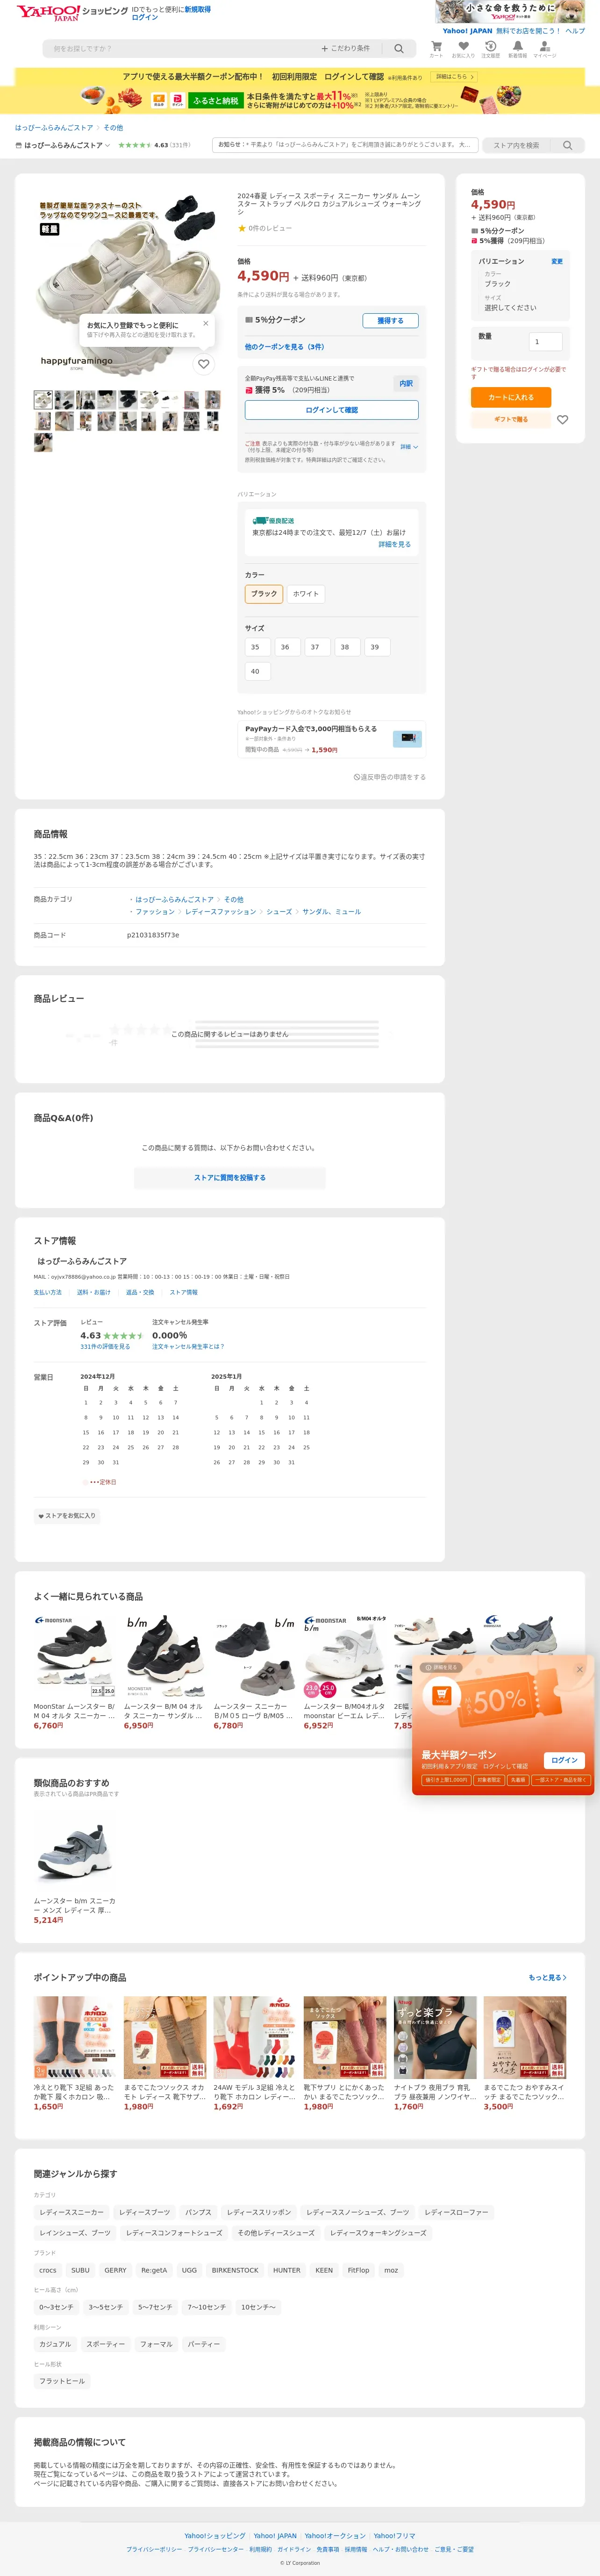The height and width of the screenshot is (2576, 600).
Task: Select 0〜3センチ heel height tag
Action: (x=56, y=2307)
